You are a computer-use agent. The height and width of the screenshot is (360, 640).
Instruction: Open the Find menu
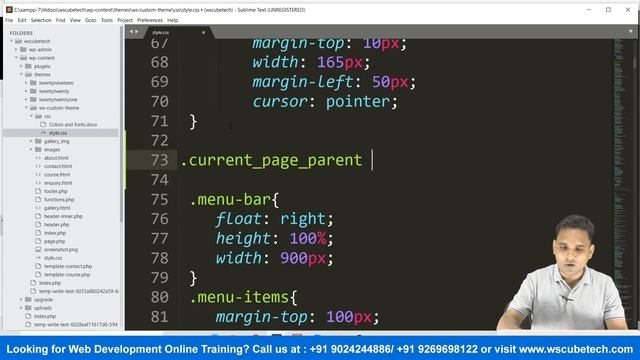(x=60, y=20)
